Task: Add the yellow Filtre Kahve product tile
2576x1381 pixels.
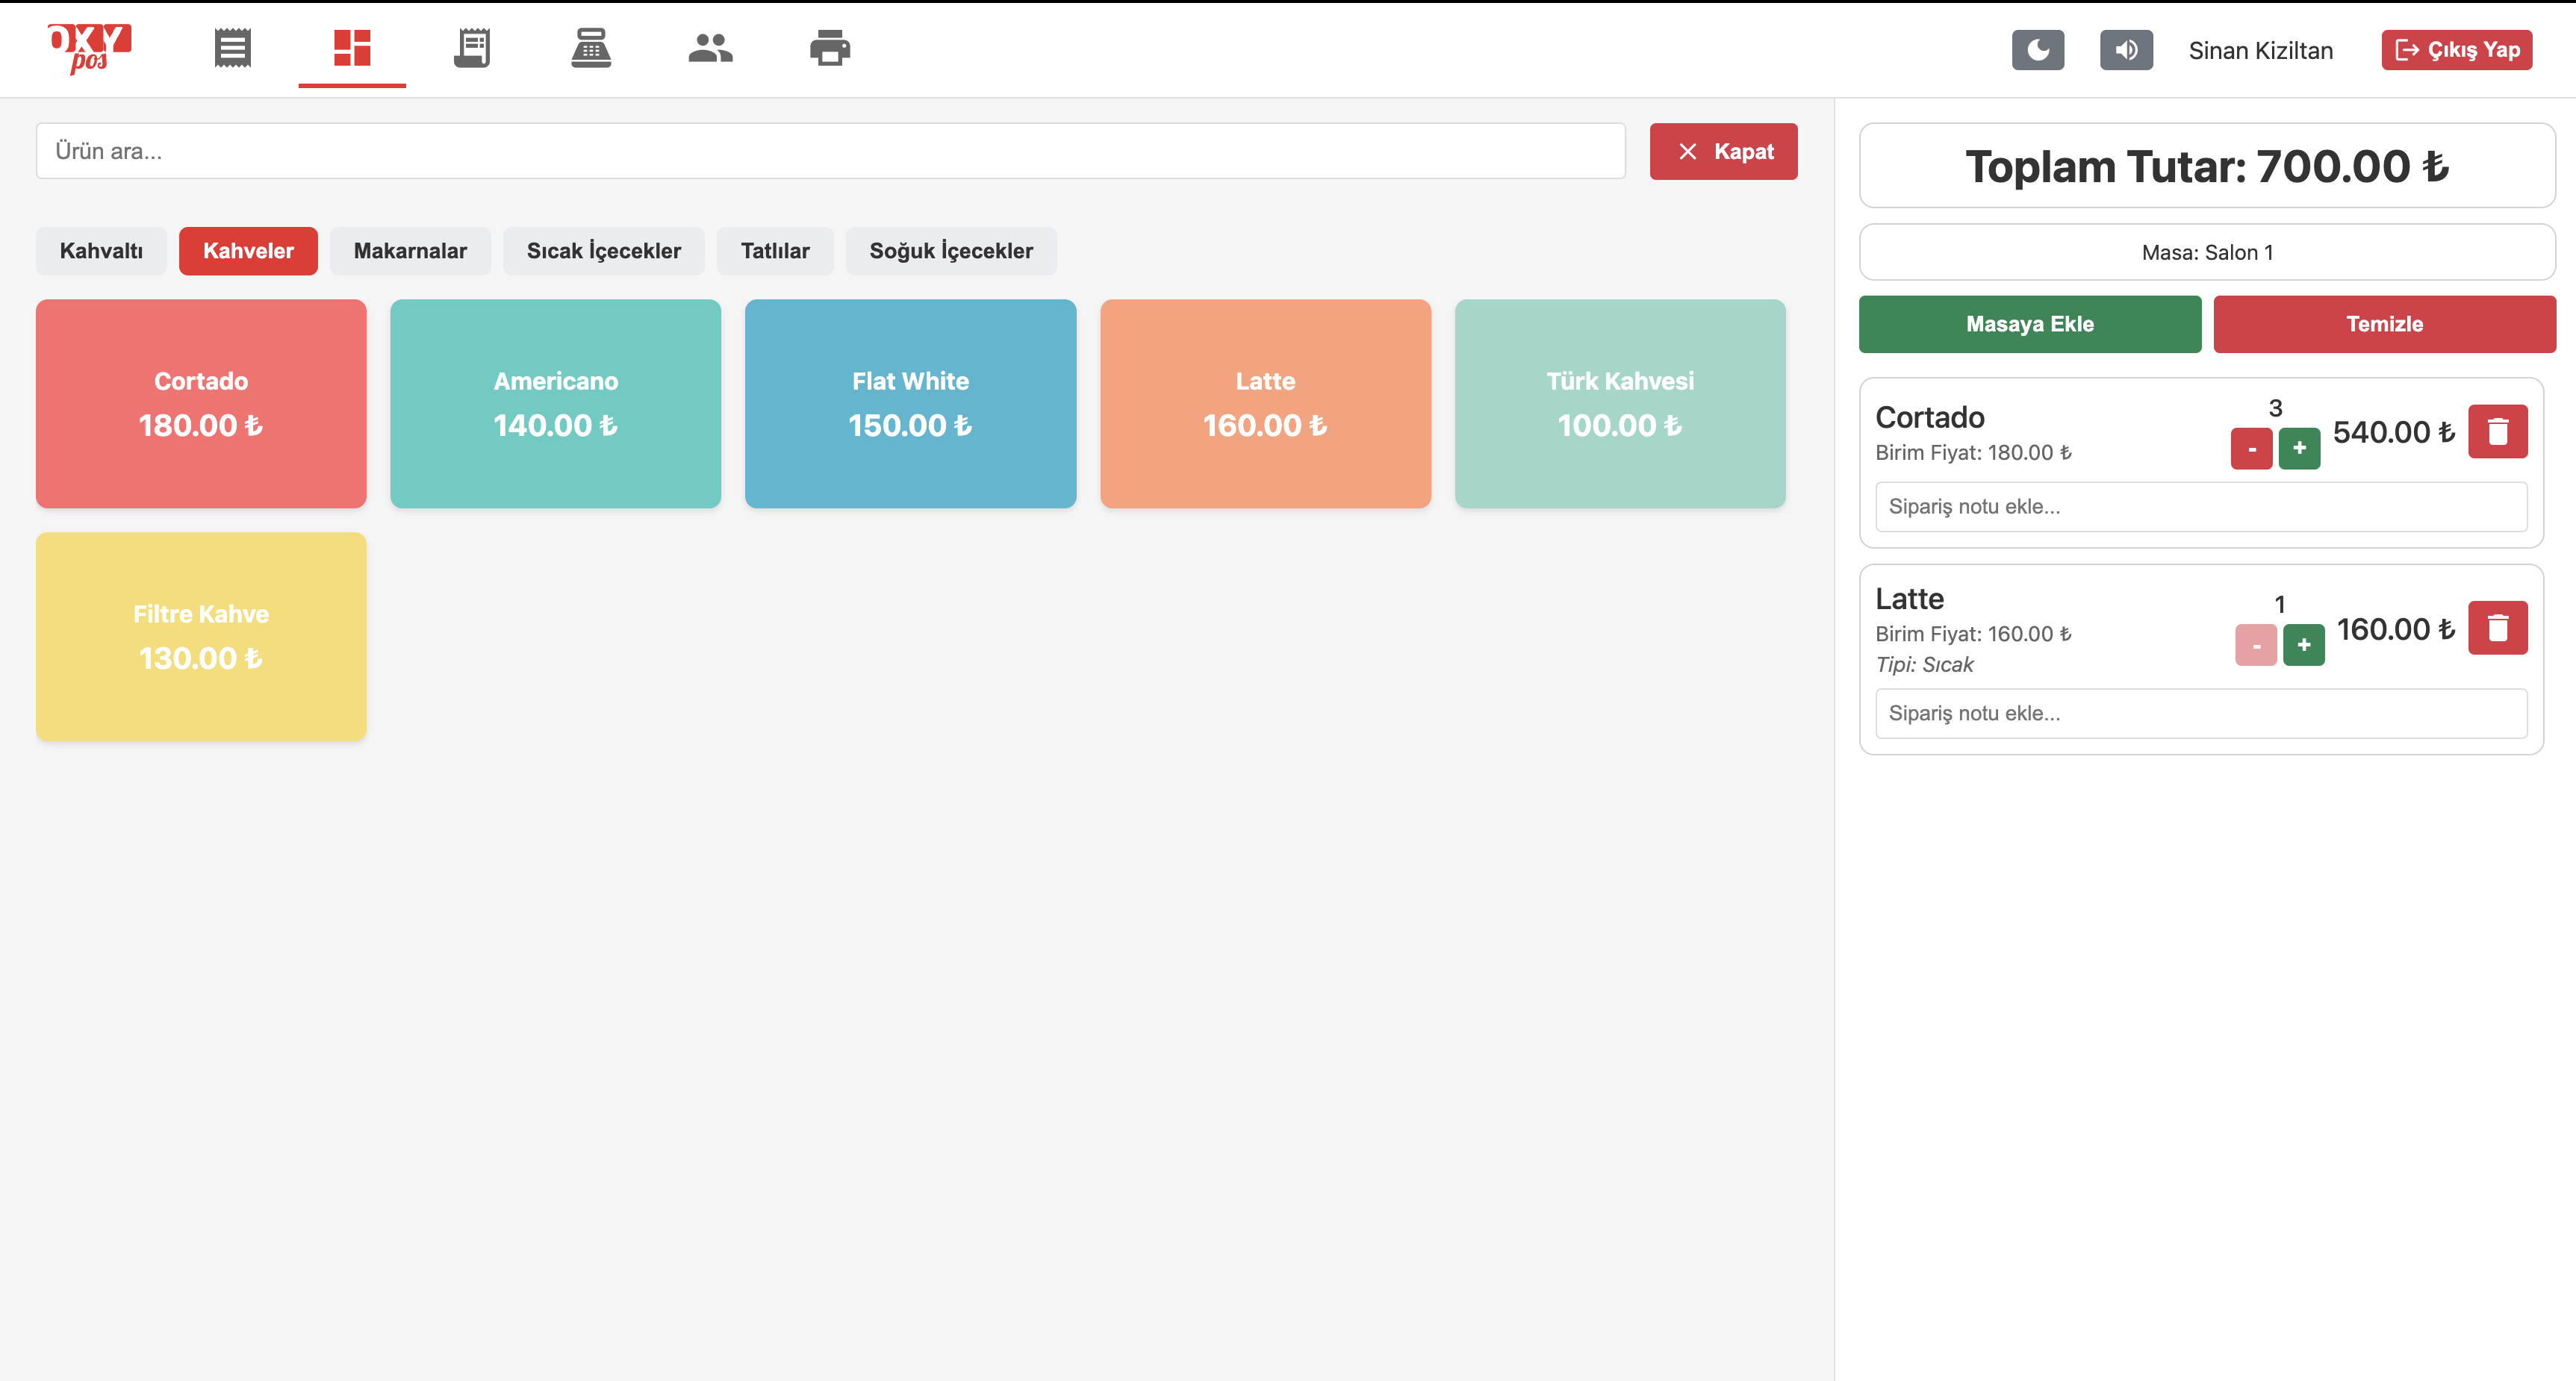Action: coord(201,636)
